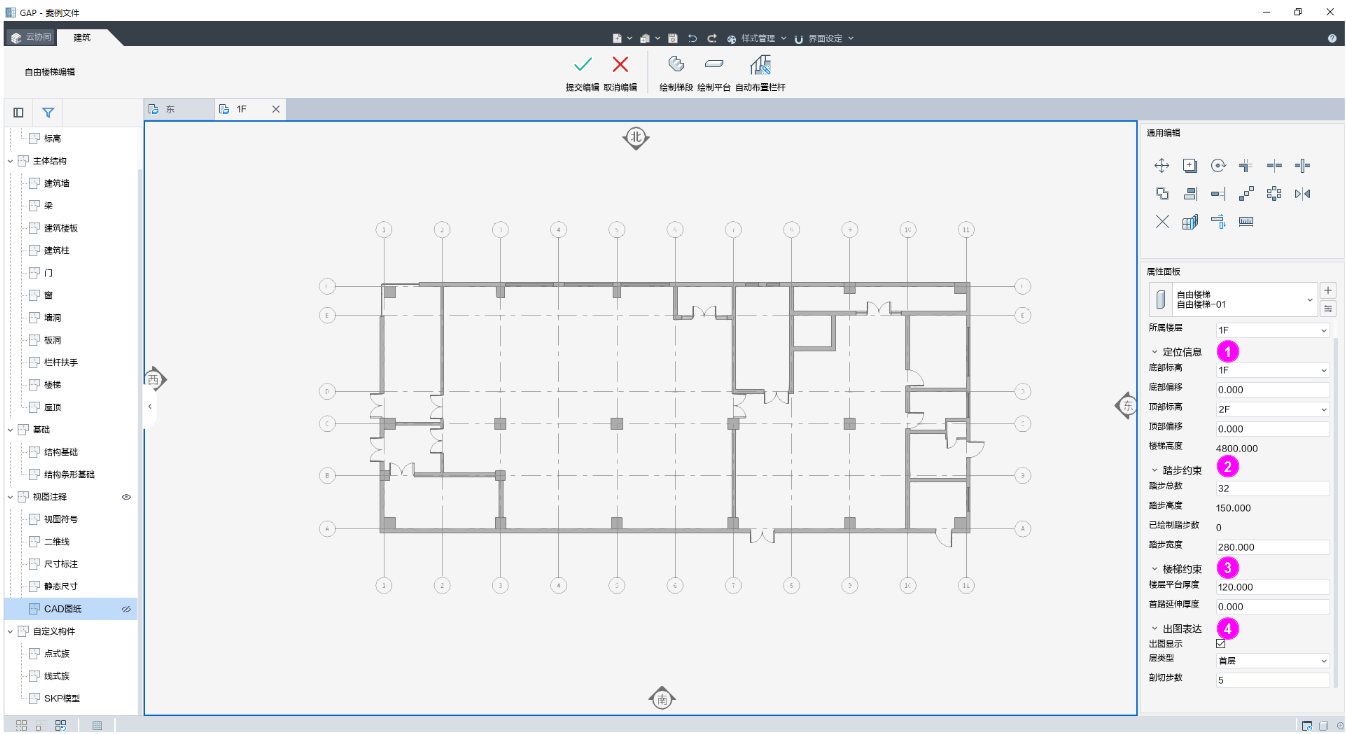The height and width of the screenshot is (734, 1346).
Task: Click the save disk icon
Action: click(673, 38)
